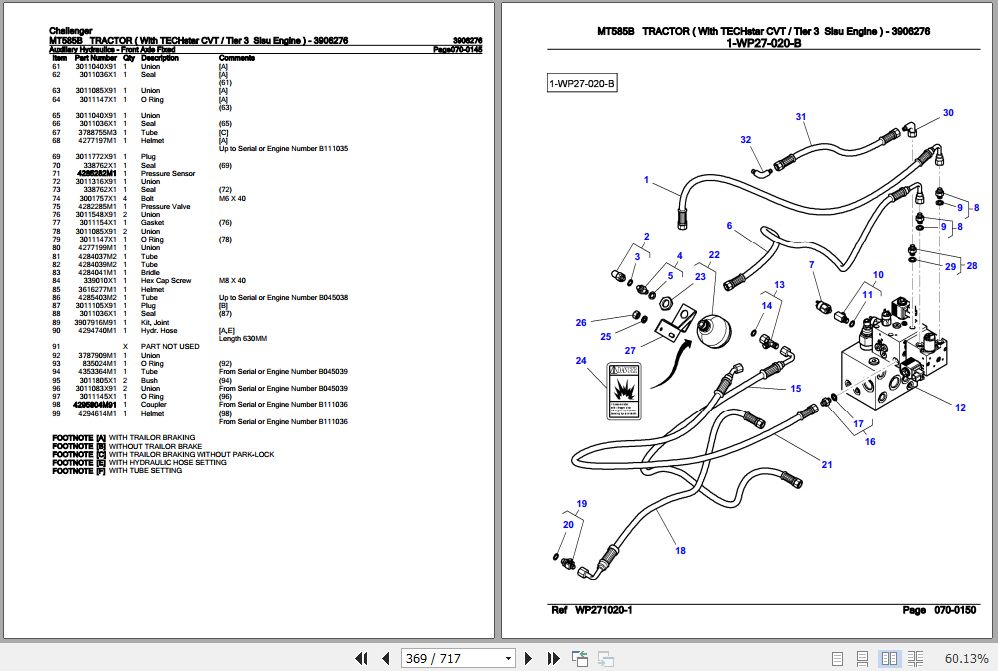Go forward to the next view
The height and width of the screenshot is (671, 998).
coord(605,658)
